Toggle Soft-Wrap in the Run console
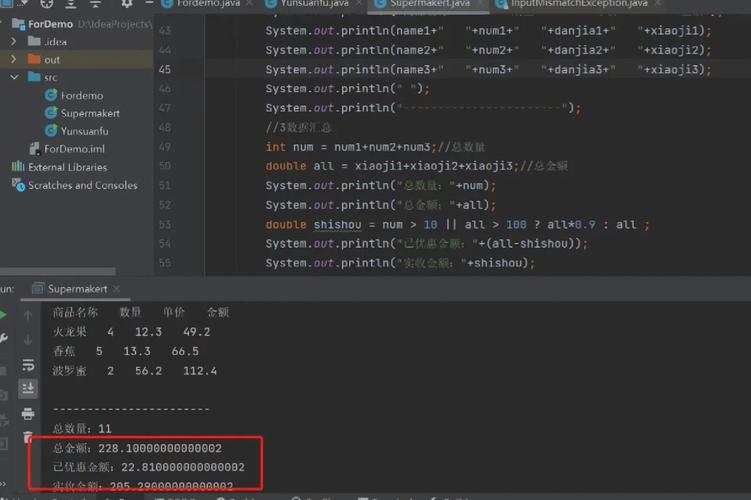Screen dimensions: 751x500 28,364
